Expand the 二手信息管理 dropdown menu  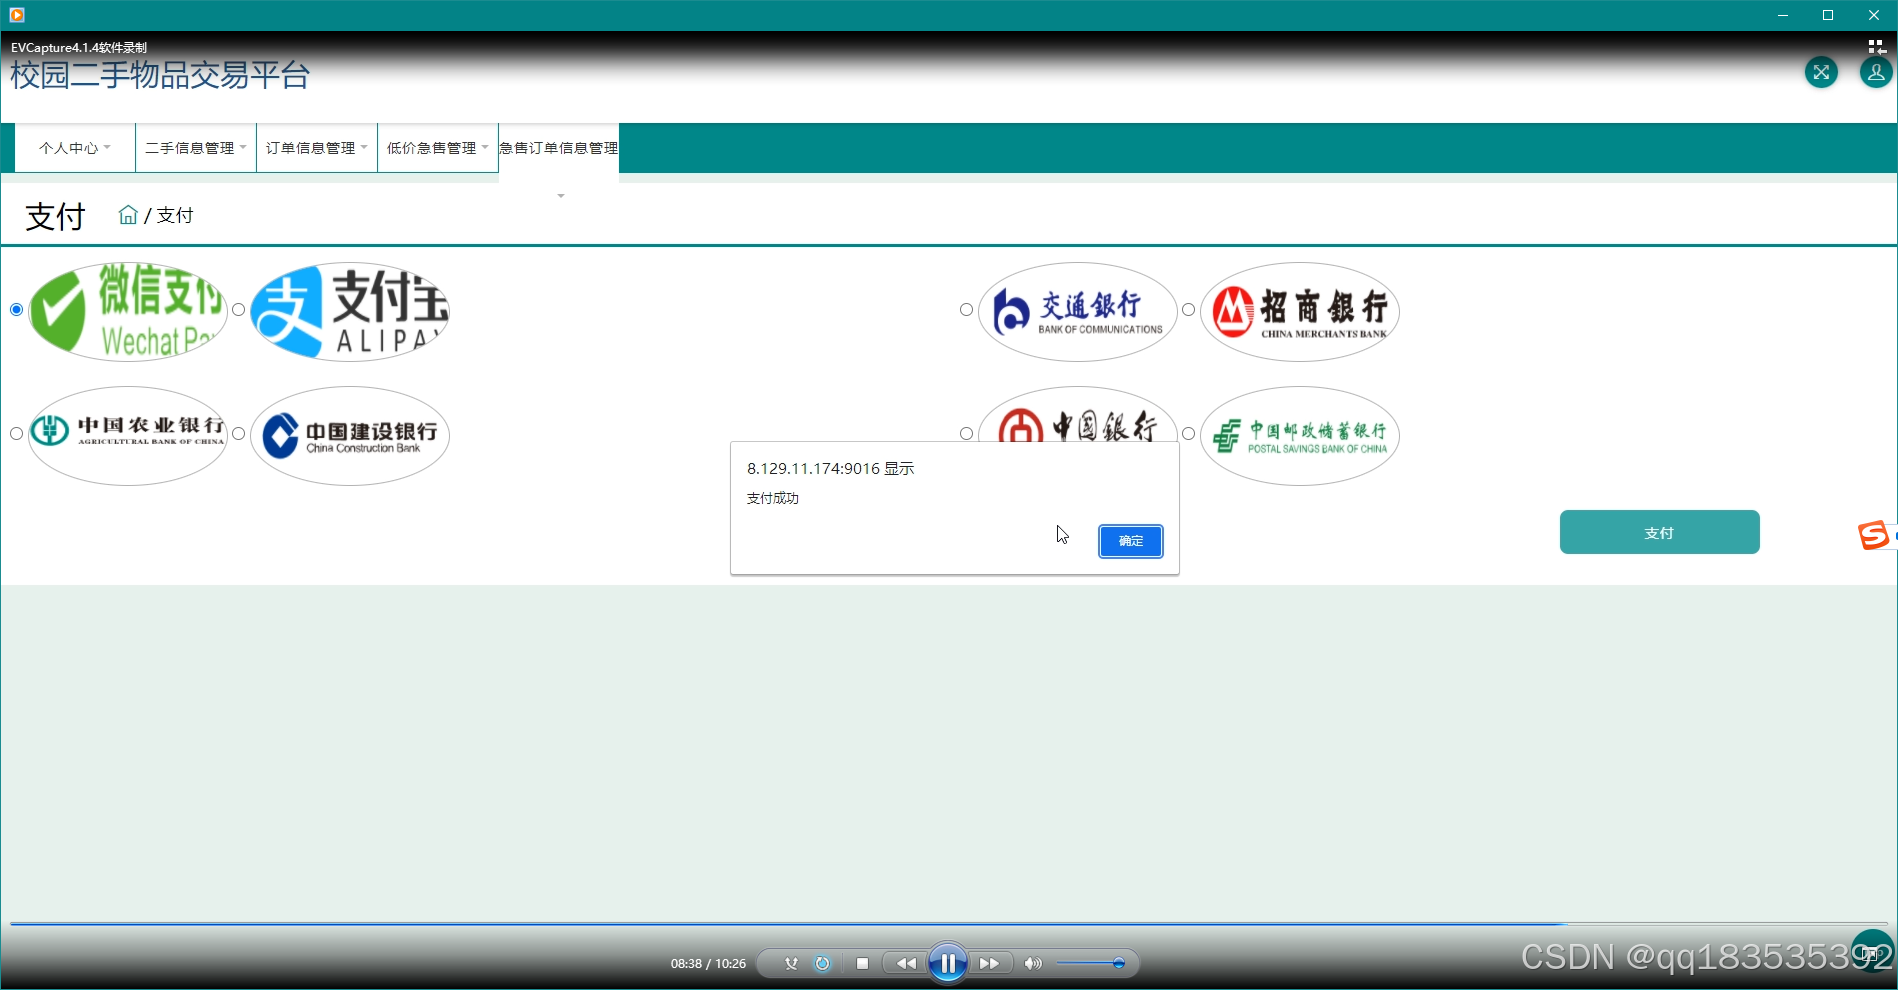(x=195, y=147)
